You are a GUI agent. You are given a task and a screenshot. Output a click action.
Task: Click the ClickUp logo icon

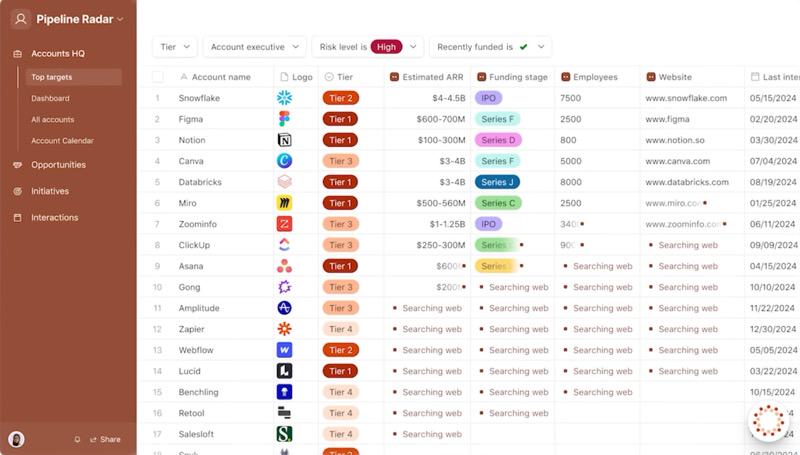(284, 245)
